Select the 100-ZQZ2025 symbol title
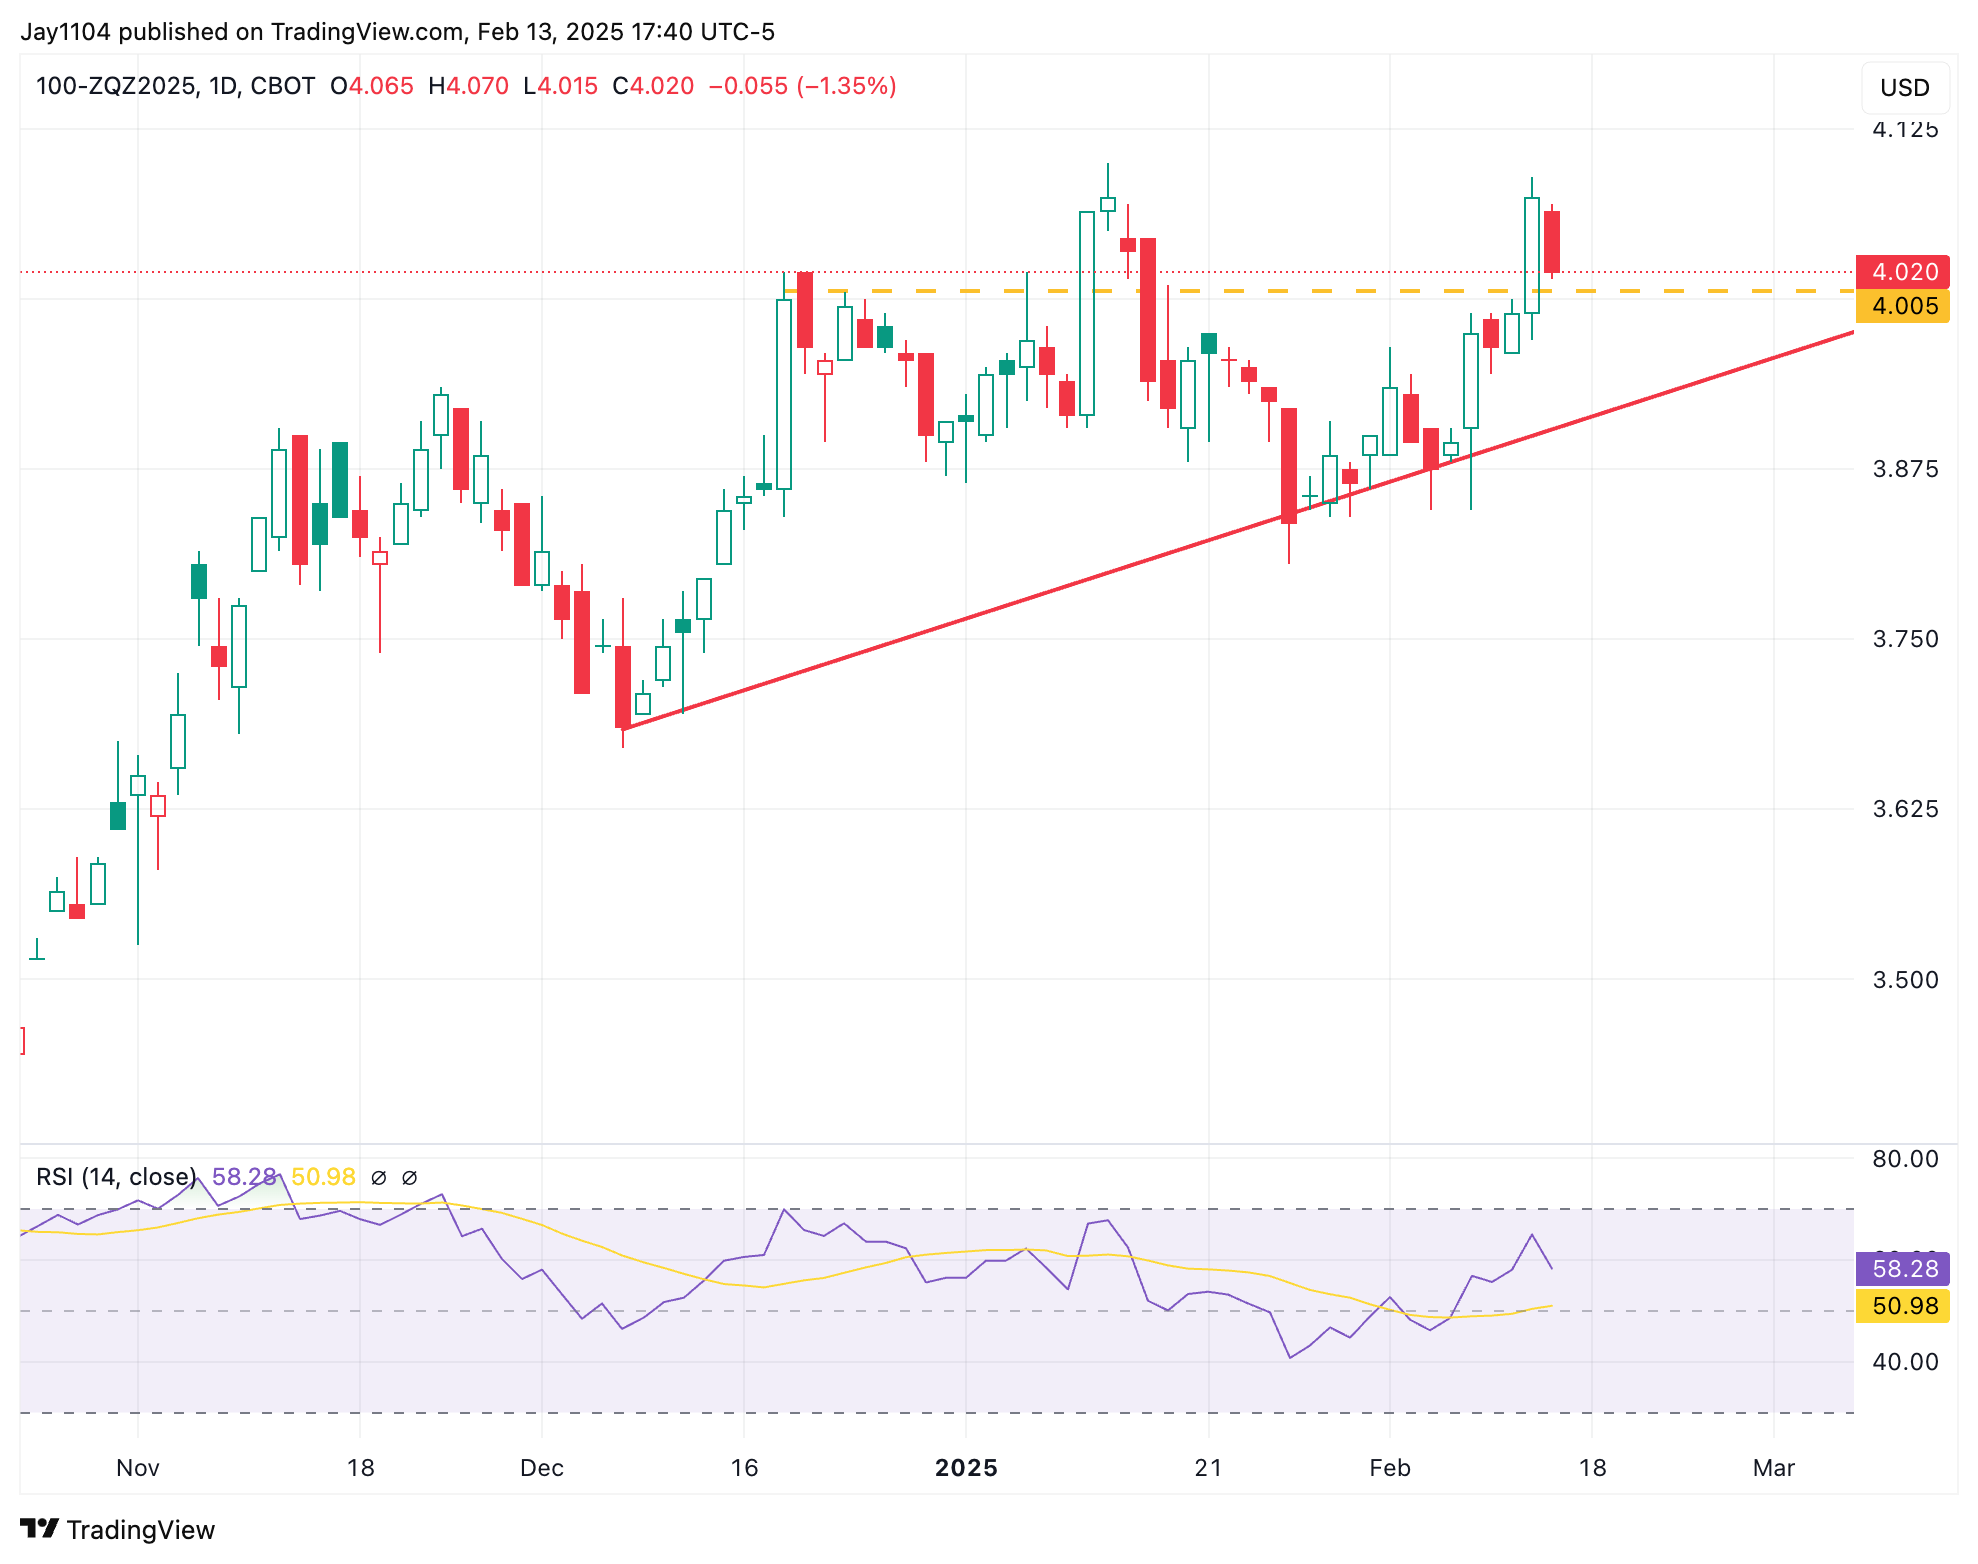Image resolution: width=1978 pixels, height=1564 pixels. pyautogui.click(x=116, y=86)
